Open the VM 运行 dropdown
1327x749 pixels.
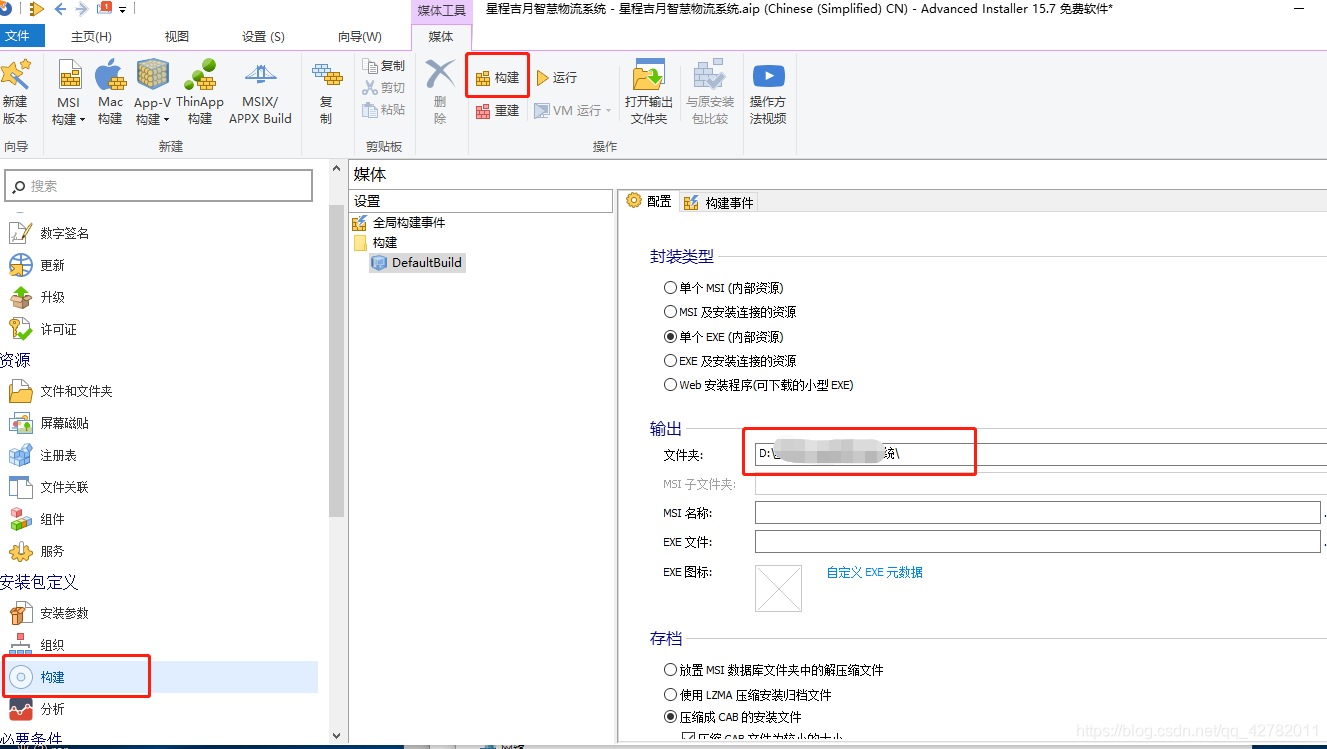[x=608, y=110]
